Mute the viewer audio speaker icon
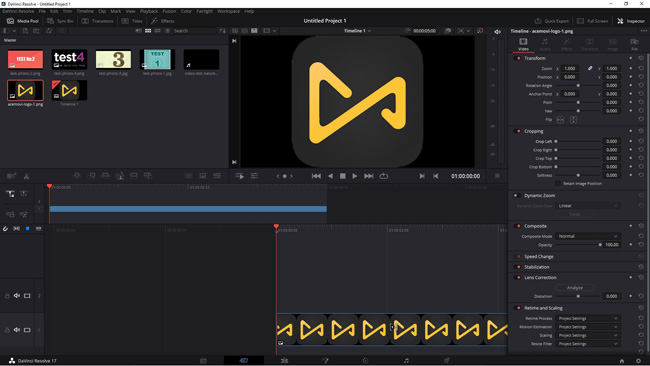Image resolution: width=650 pixels, height=366 pixels. (497, 32)
